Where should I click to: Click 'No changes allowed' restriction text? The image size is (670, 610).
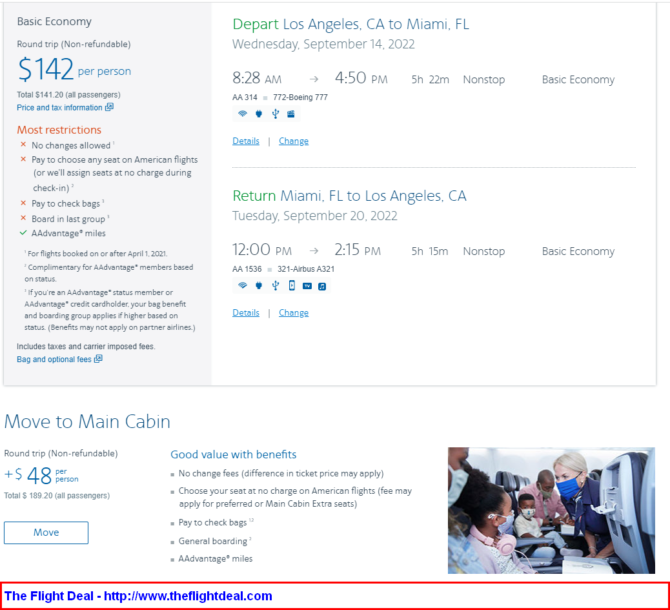71,145
